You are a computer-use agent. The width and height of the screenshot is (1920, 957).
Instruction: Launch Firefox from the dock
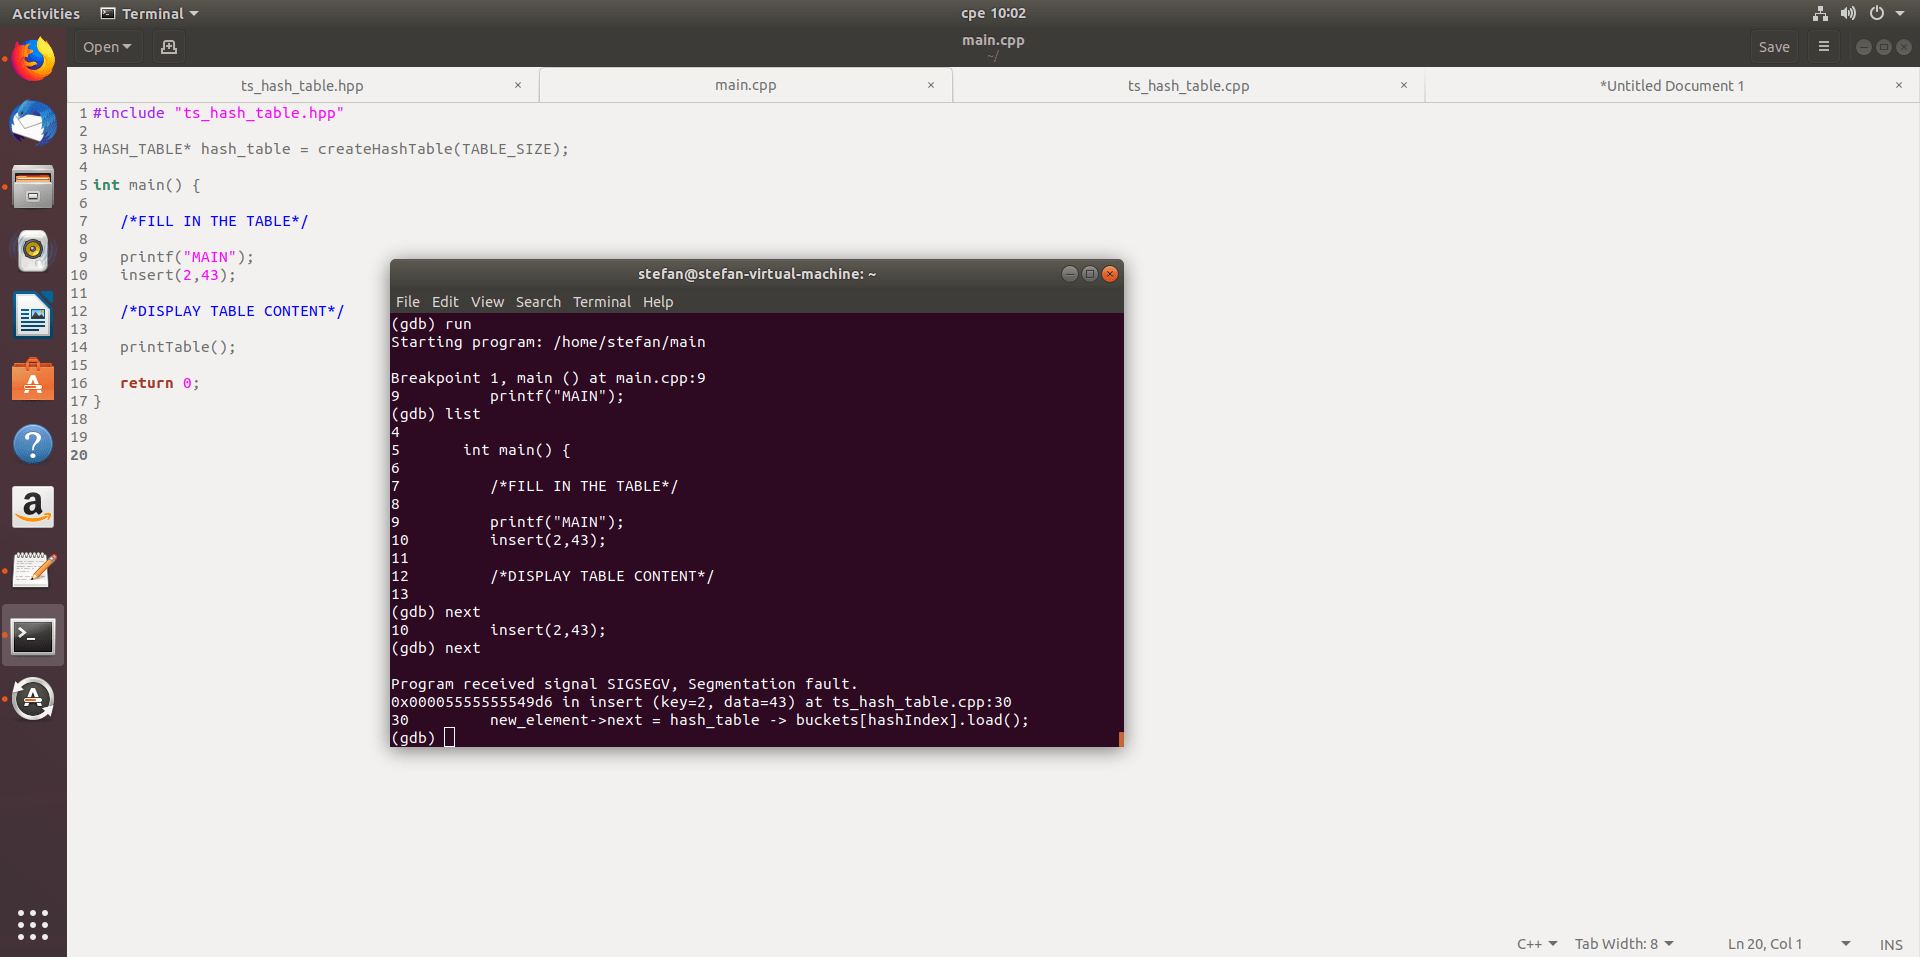click(33, 59)
